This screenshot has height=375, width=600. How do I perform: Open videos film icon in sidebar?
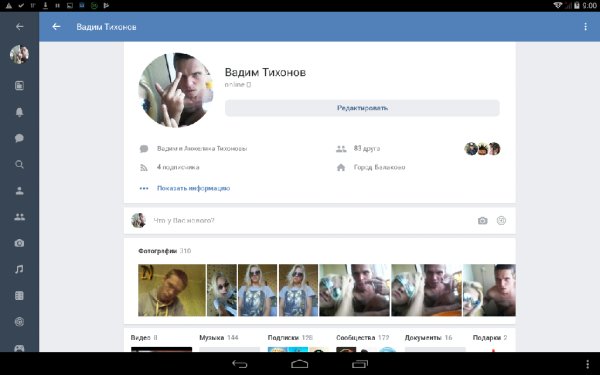(x=19, y=296)
